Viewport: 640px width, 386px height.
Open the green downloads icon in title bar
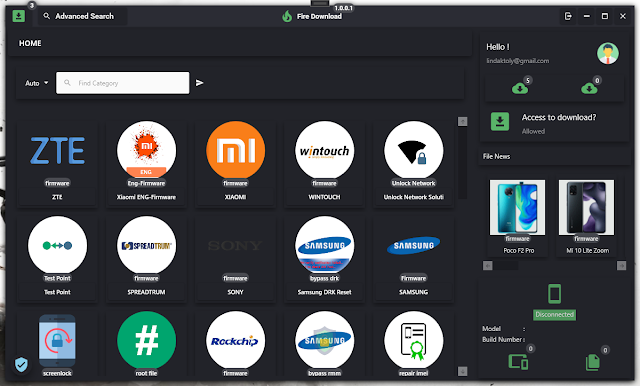click(x=18, y=16)
